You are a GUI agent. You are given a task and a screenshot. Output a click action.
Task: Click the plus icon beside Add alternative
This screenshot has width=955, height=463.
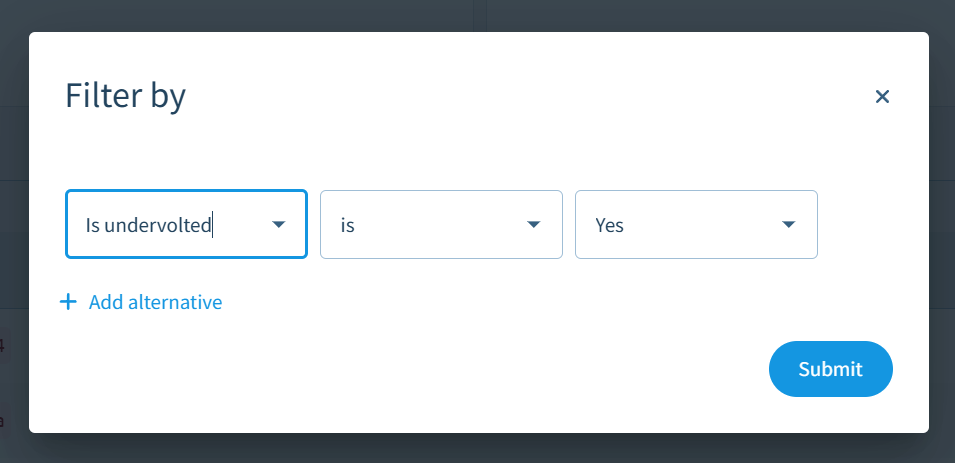(x=68, y=302)
